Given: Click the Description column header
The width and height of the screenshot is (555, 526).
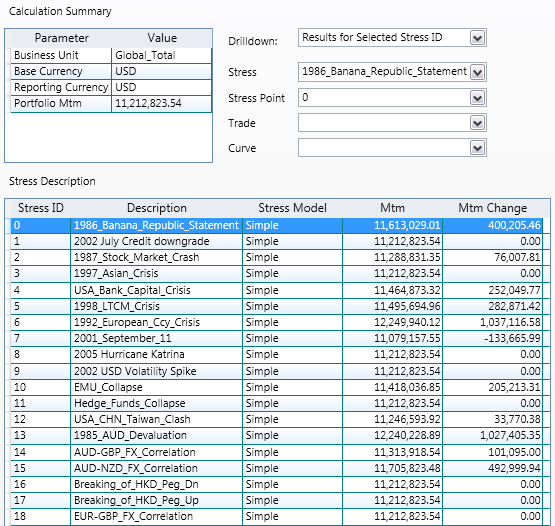Looking at the screenshot, I should (x=157, y=208).
